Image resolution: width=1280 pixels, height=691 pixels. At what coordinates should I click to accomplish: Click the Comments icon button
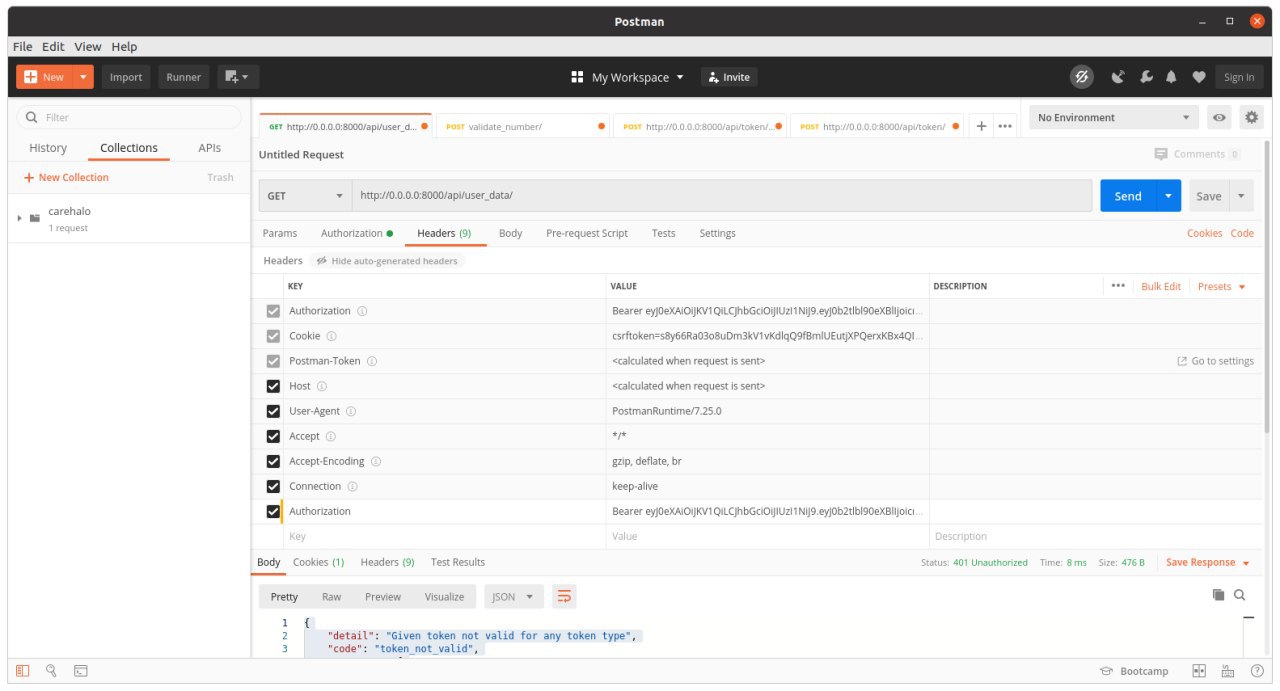click(1197, 154)
